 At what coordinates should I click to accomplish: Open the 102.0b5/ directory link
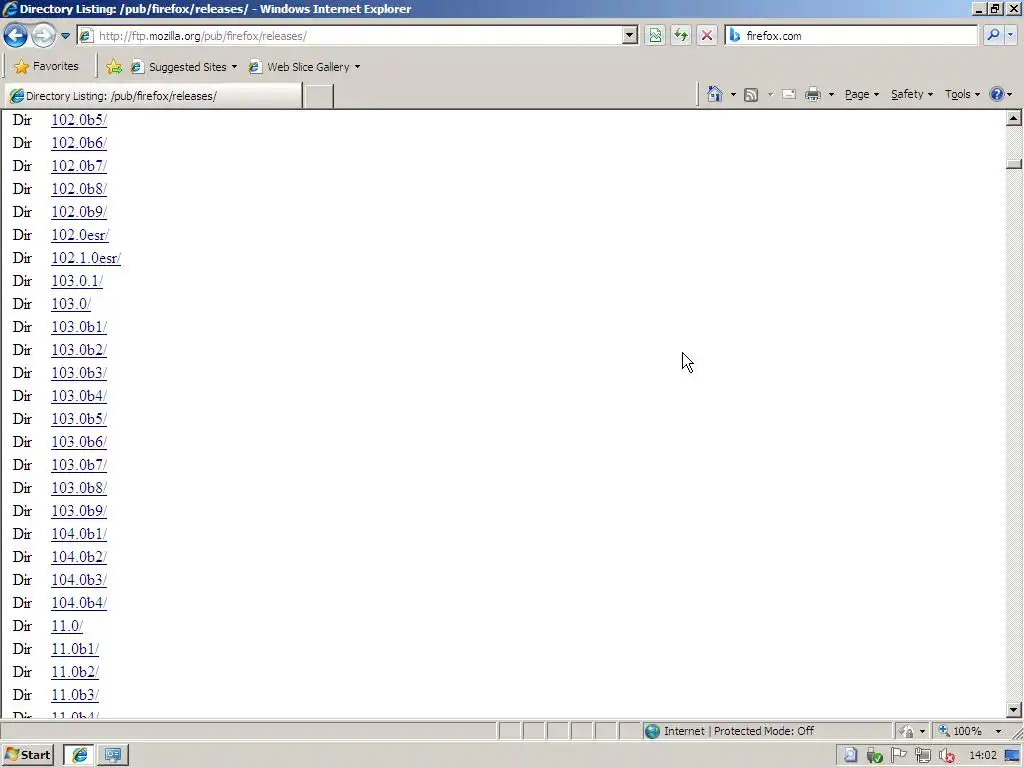79,120
